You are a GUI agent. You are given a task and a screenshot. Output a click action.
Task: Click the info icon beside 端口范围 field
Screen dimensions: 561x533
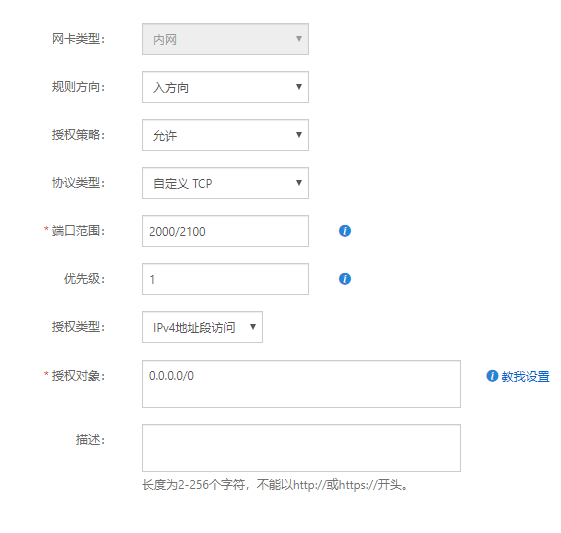[345, 231]
